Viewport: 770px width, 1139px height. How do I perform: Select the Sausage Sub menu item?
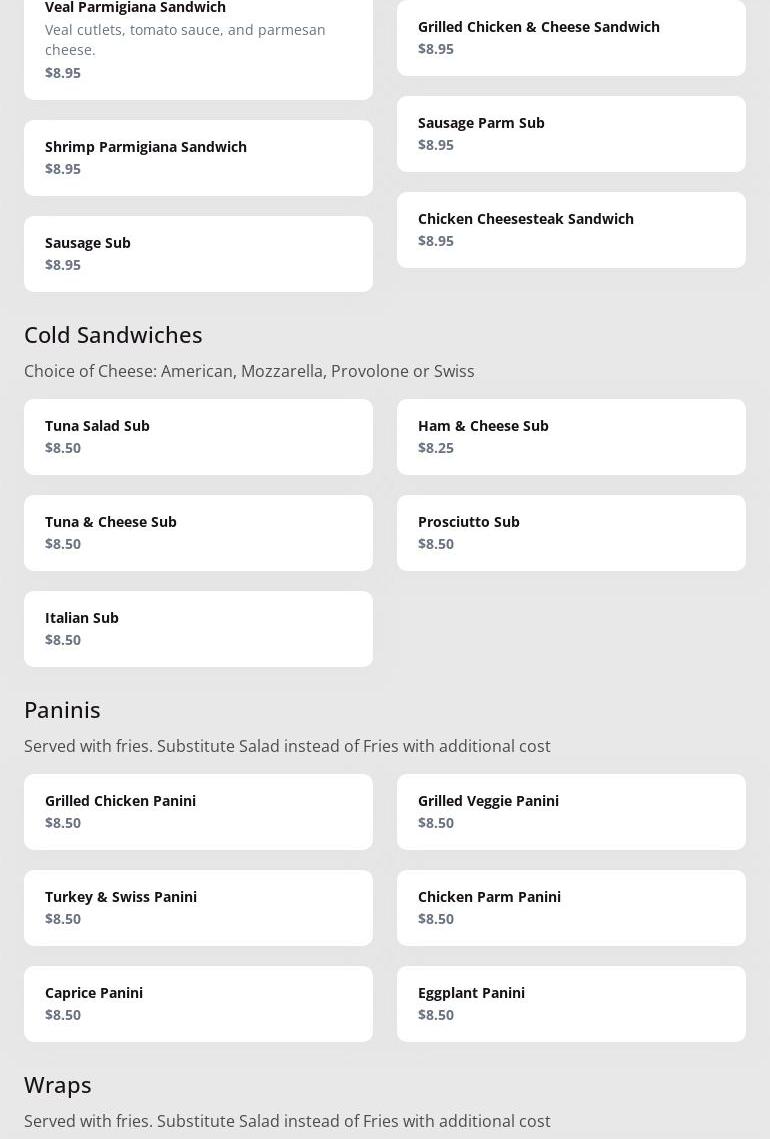(198, 253)
